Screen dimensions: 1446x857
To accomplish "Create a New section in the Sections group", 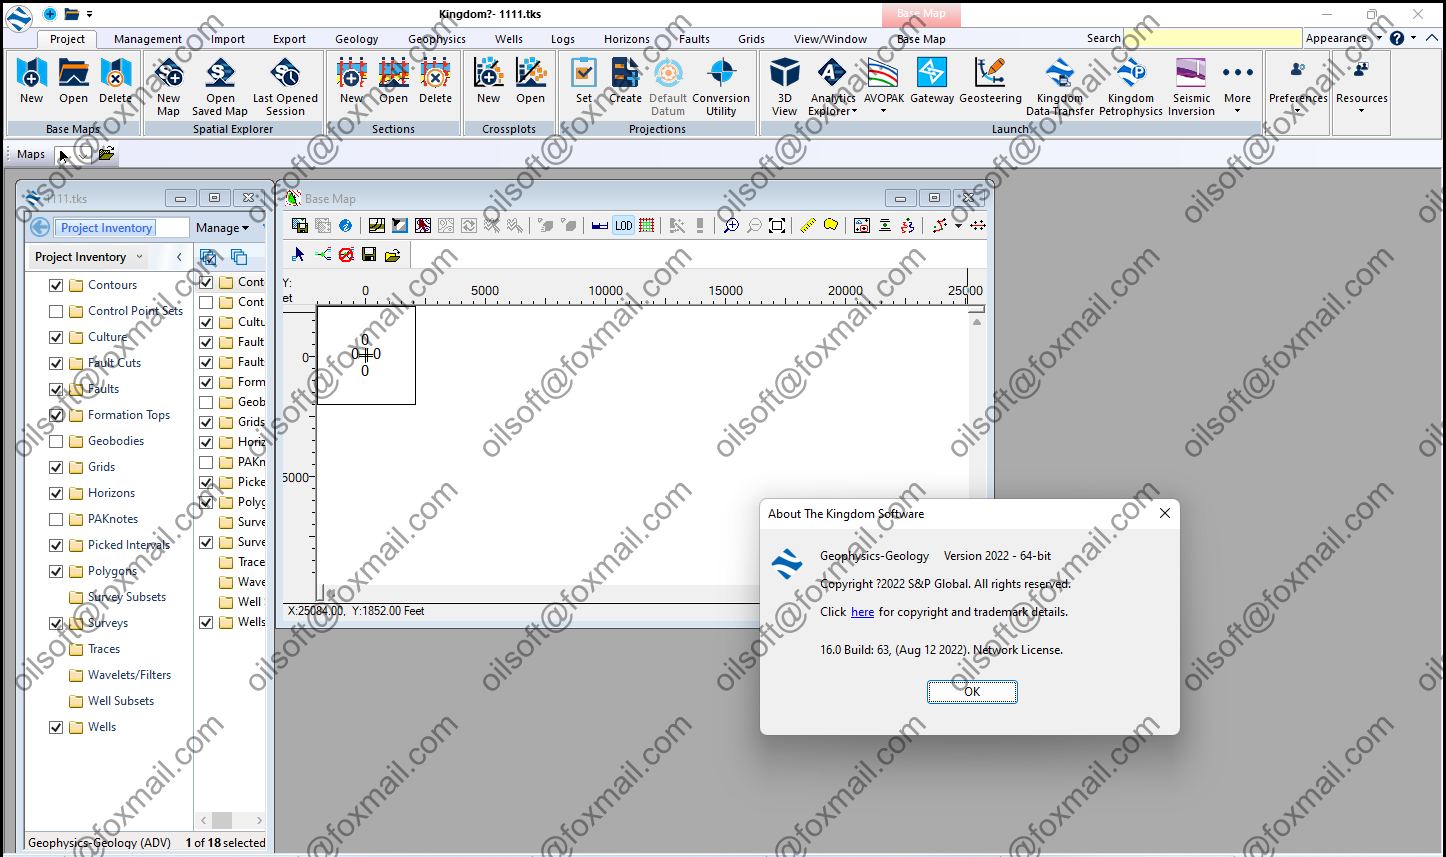I will [x=352, y=80].
